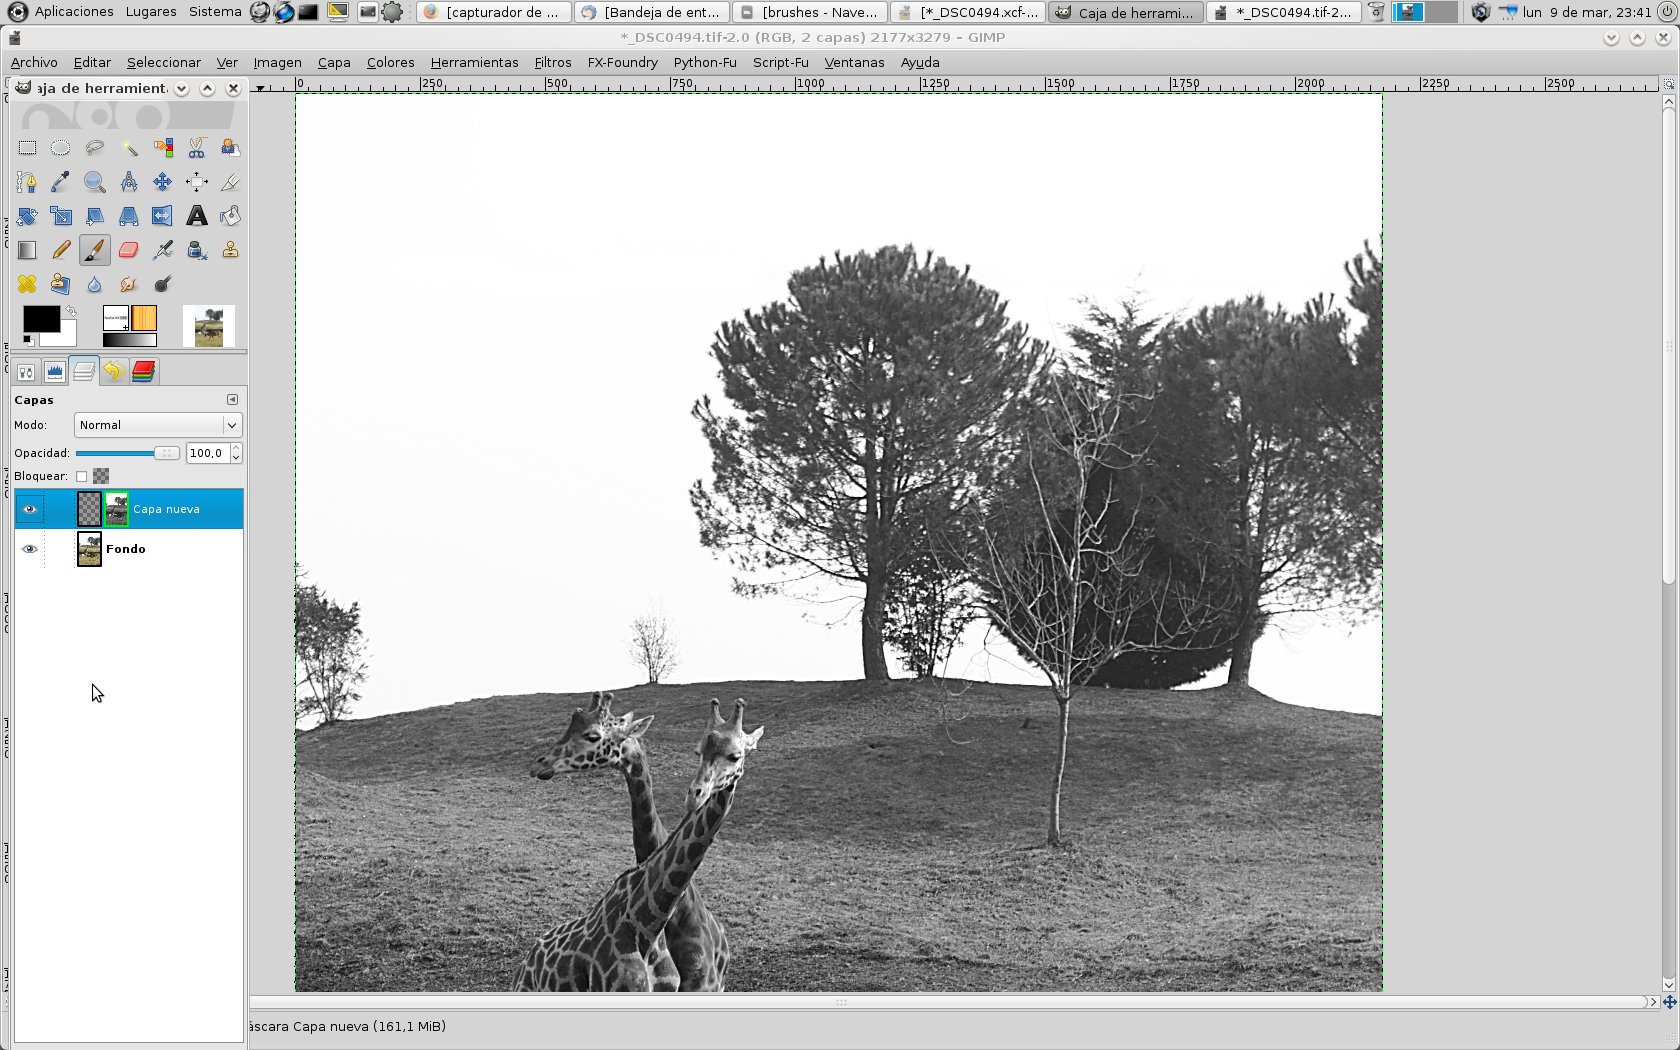Image resolution: width=1680 pixels, height=1050 pixels.
Task: Select the Perspective tool
Action: pyautogui.click(x=129, y=216)
